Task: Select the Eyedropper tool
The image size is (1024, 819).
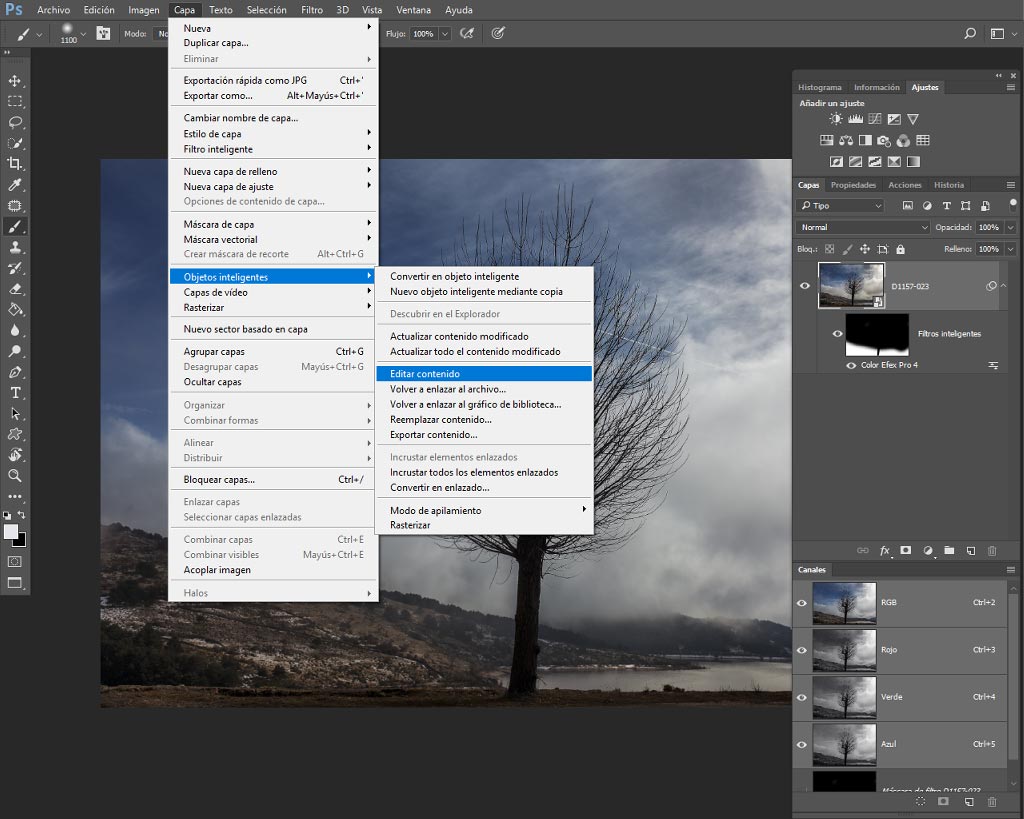Action: 14,185
